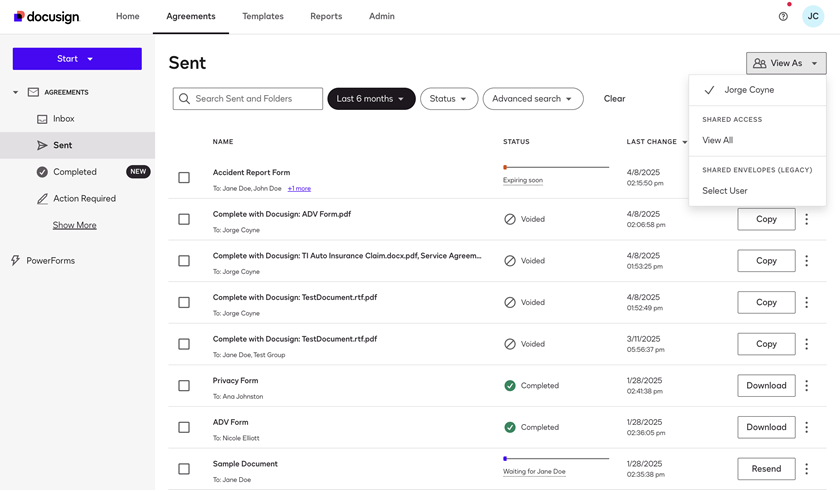Click the voided icon for ADV Form.pdf row

click(510, 219)
